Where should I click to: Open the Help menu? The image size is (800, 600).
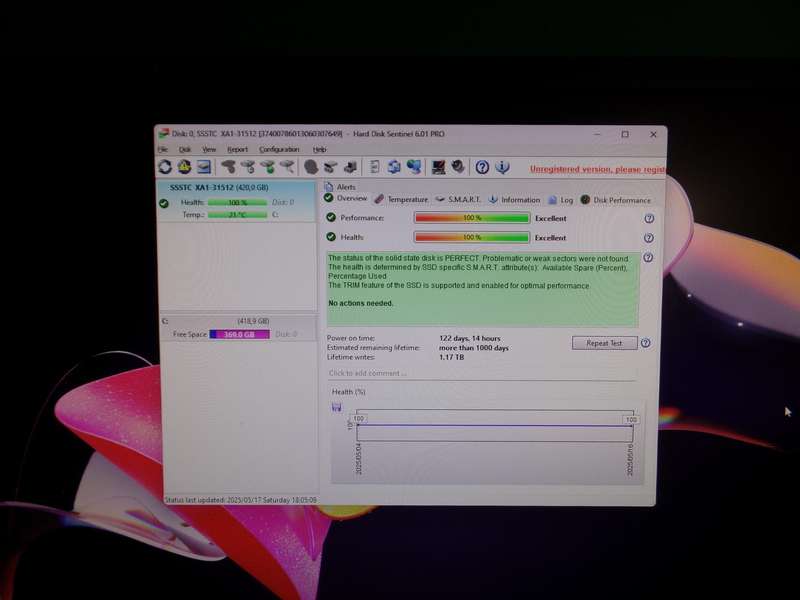click(319, 149)
